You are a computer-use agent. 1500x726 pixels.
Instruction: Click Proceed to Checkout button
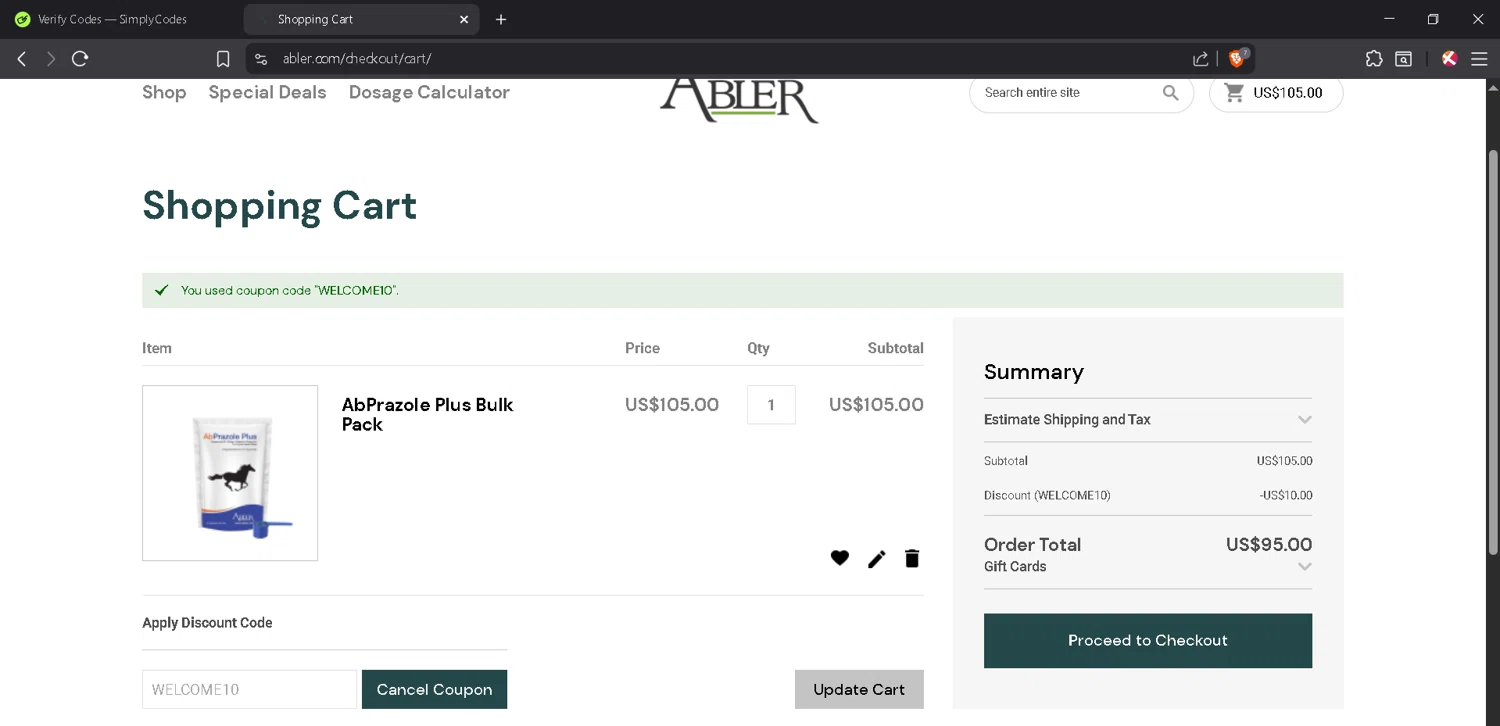point(1148,641)
